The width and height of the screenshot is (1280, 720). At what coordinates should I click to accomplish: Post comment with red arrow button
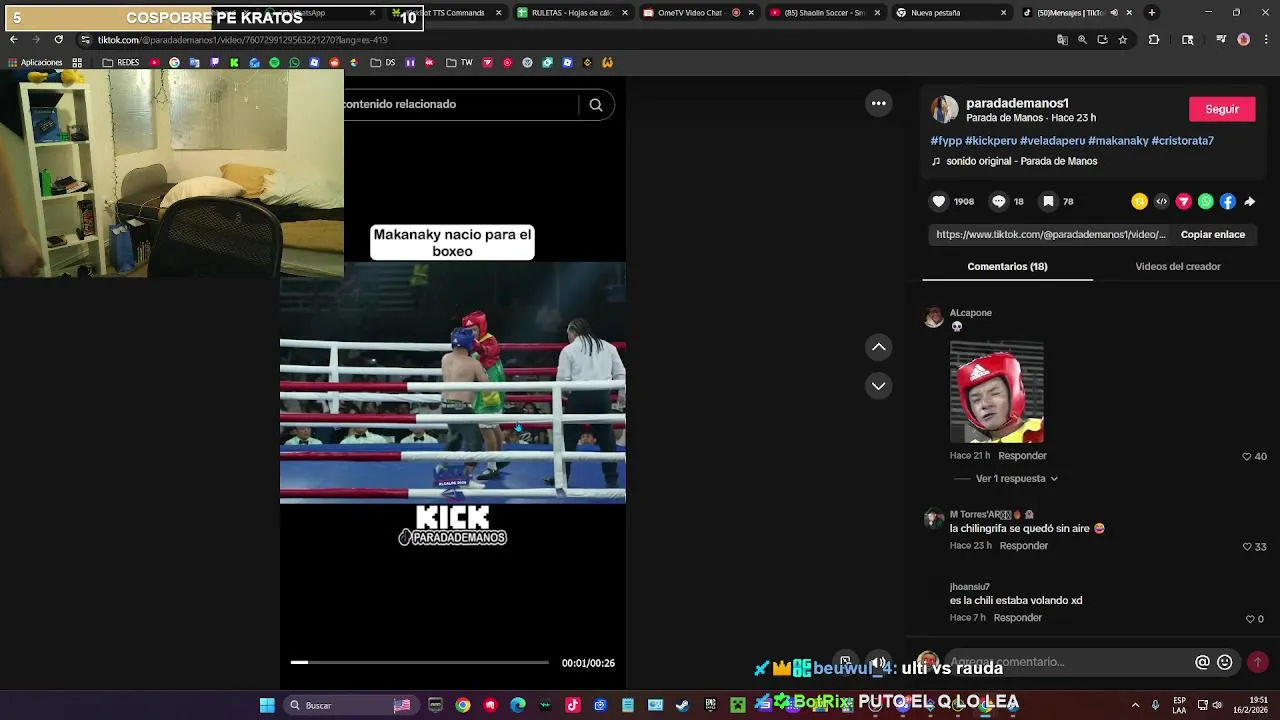coord(1258,662)
